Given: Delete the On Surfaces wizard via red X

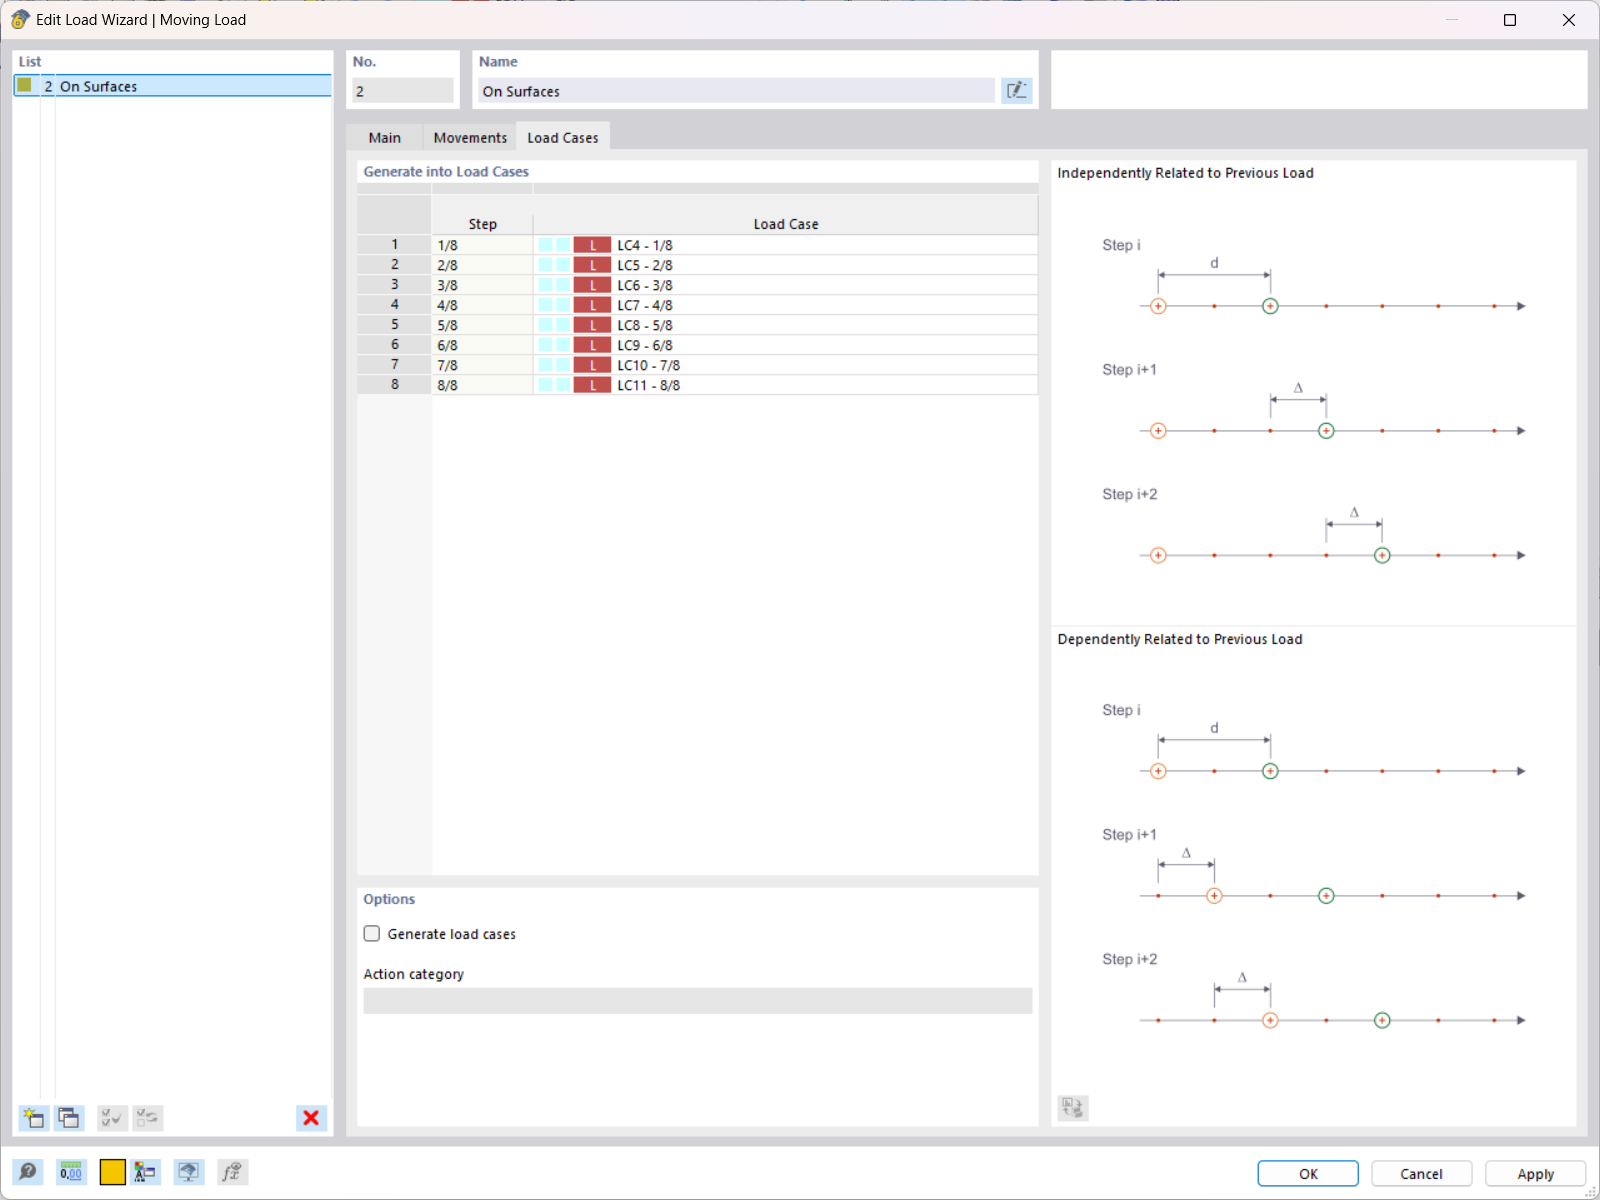Looking at the screenshot, I should (310, 1118).
